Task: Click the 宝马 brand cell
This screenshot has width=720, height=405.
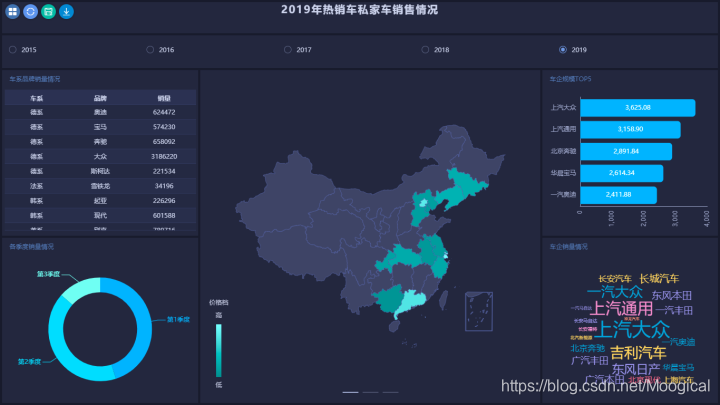Action: (100, 127)
